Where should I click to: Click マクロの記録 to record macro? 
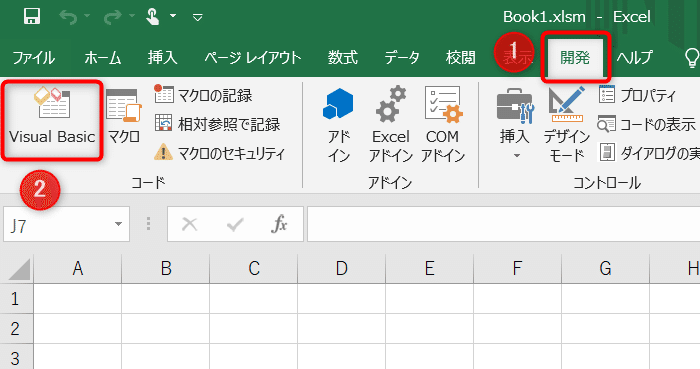coord(203,95)
